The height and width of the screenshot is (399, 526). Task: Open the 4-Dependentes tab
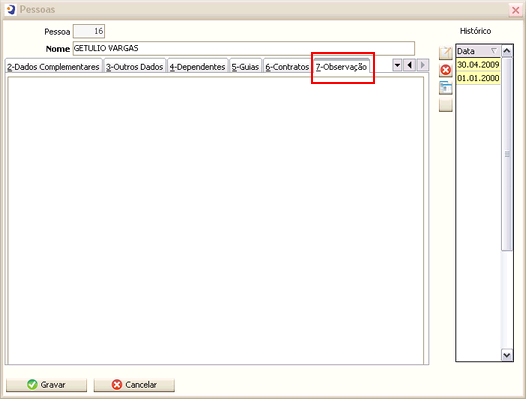point(198,66)
